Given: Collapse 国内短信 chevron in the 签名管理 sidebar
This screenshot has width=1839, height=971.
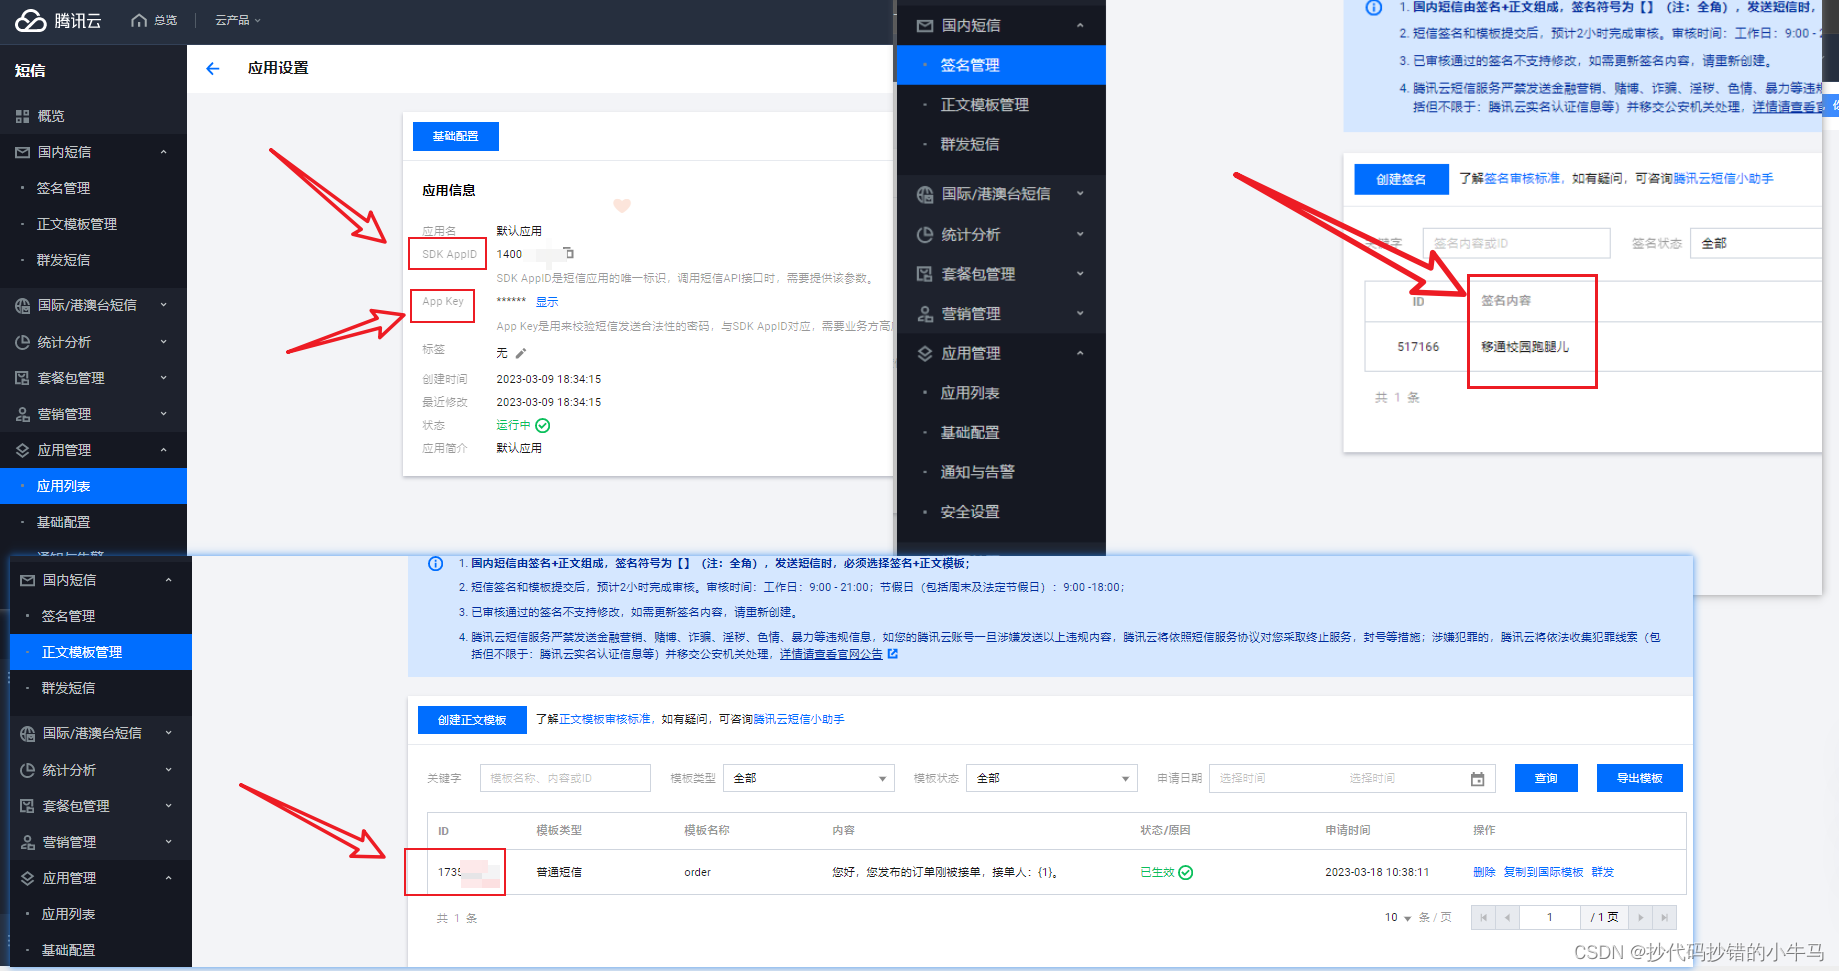Looking at the screenshot, I should (1080, 25).
